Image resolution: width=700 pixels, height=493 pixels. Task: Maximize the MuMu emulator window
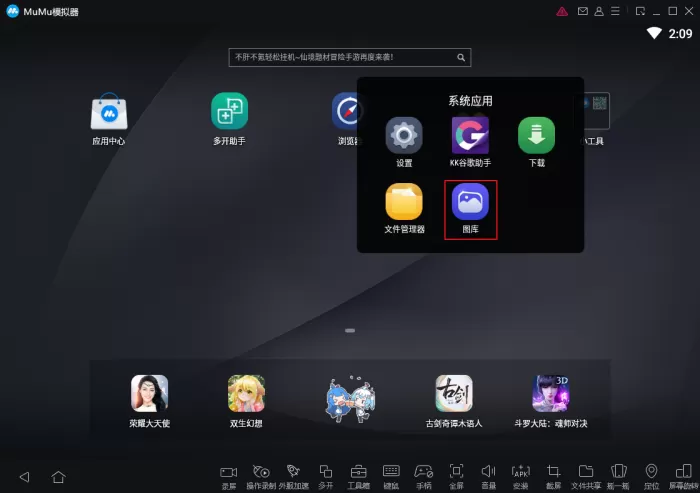(x=672, y=11)
